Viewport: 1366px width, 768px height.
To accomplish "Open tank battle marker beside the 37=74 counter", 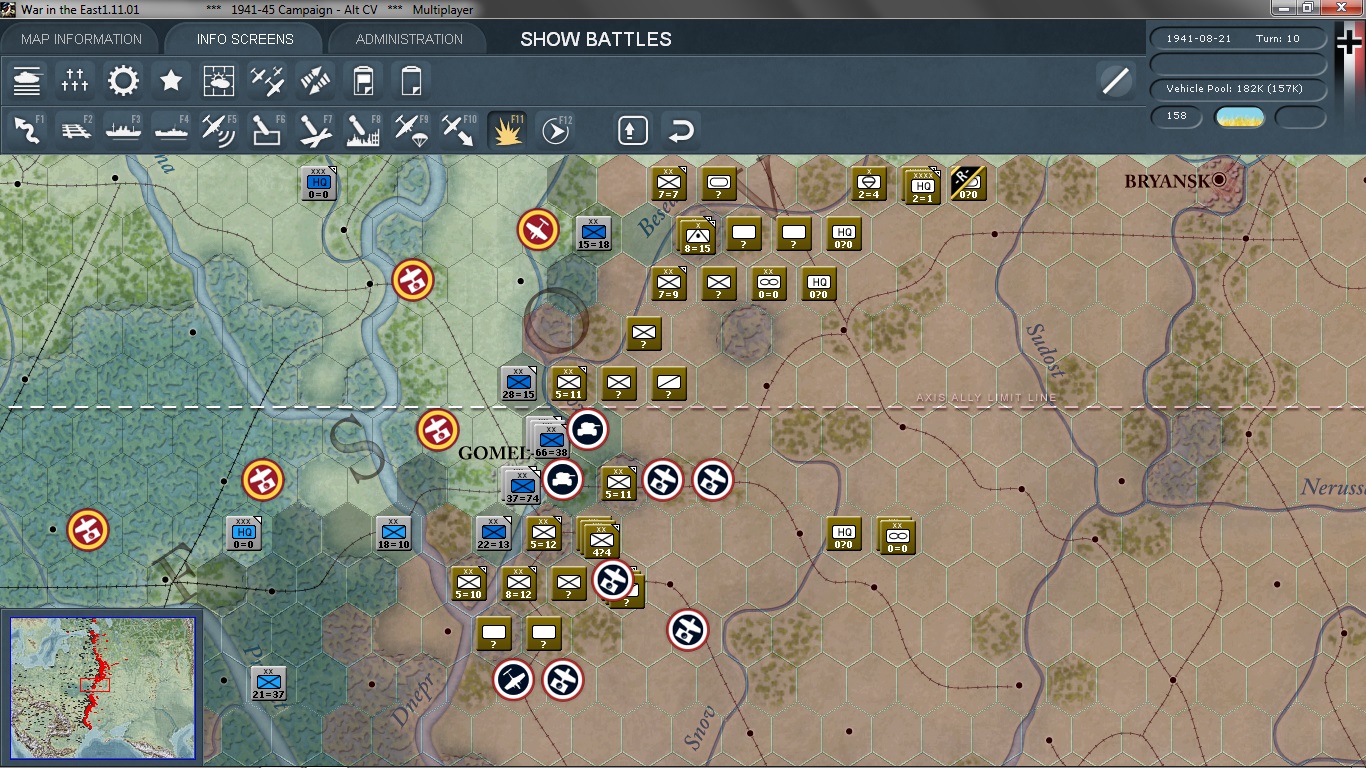I will point(563,480).
